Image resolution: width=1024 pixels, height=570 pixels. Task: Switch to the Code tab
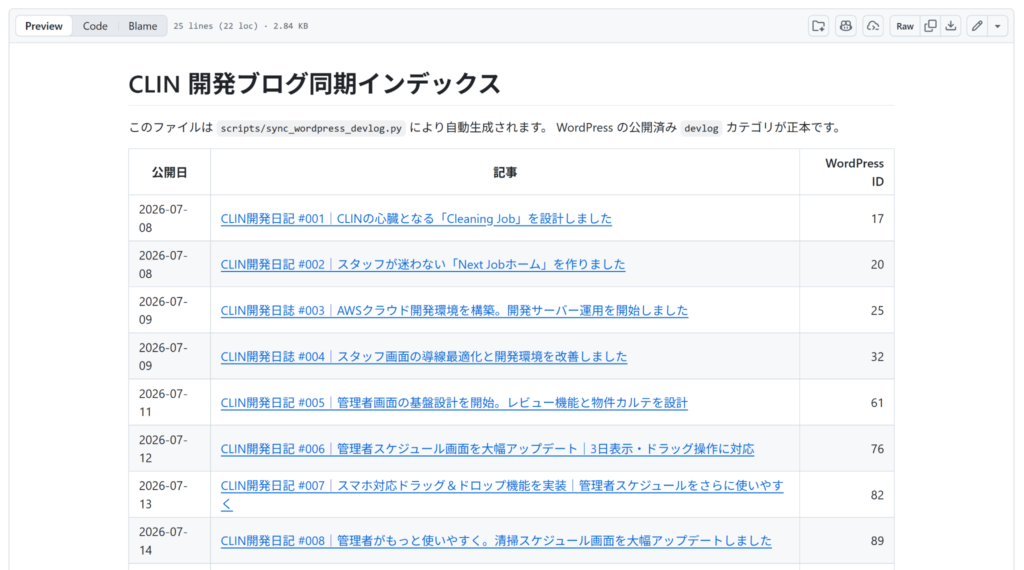pyautogui.click(x=95, y=26)
